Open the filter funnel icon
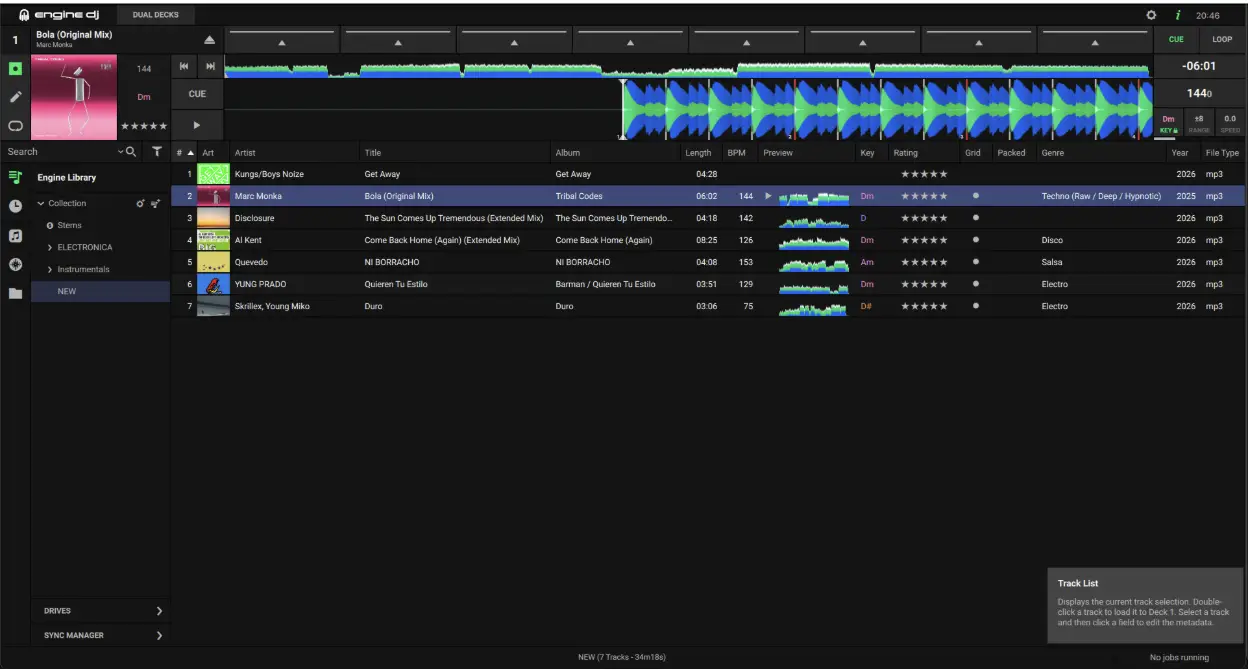 157,152
